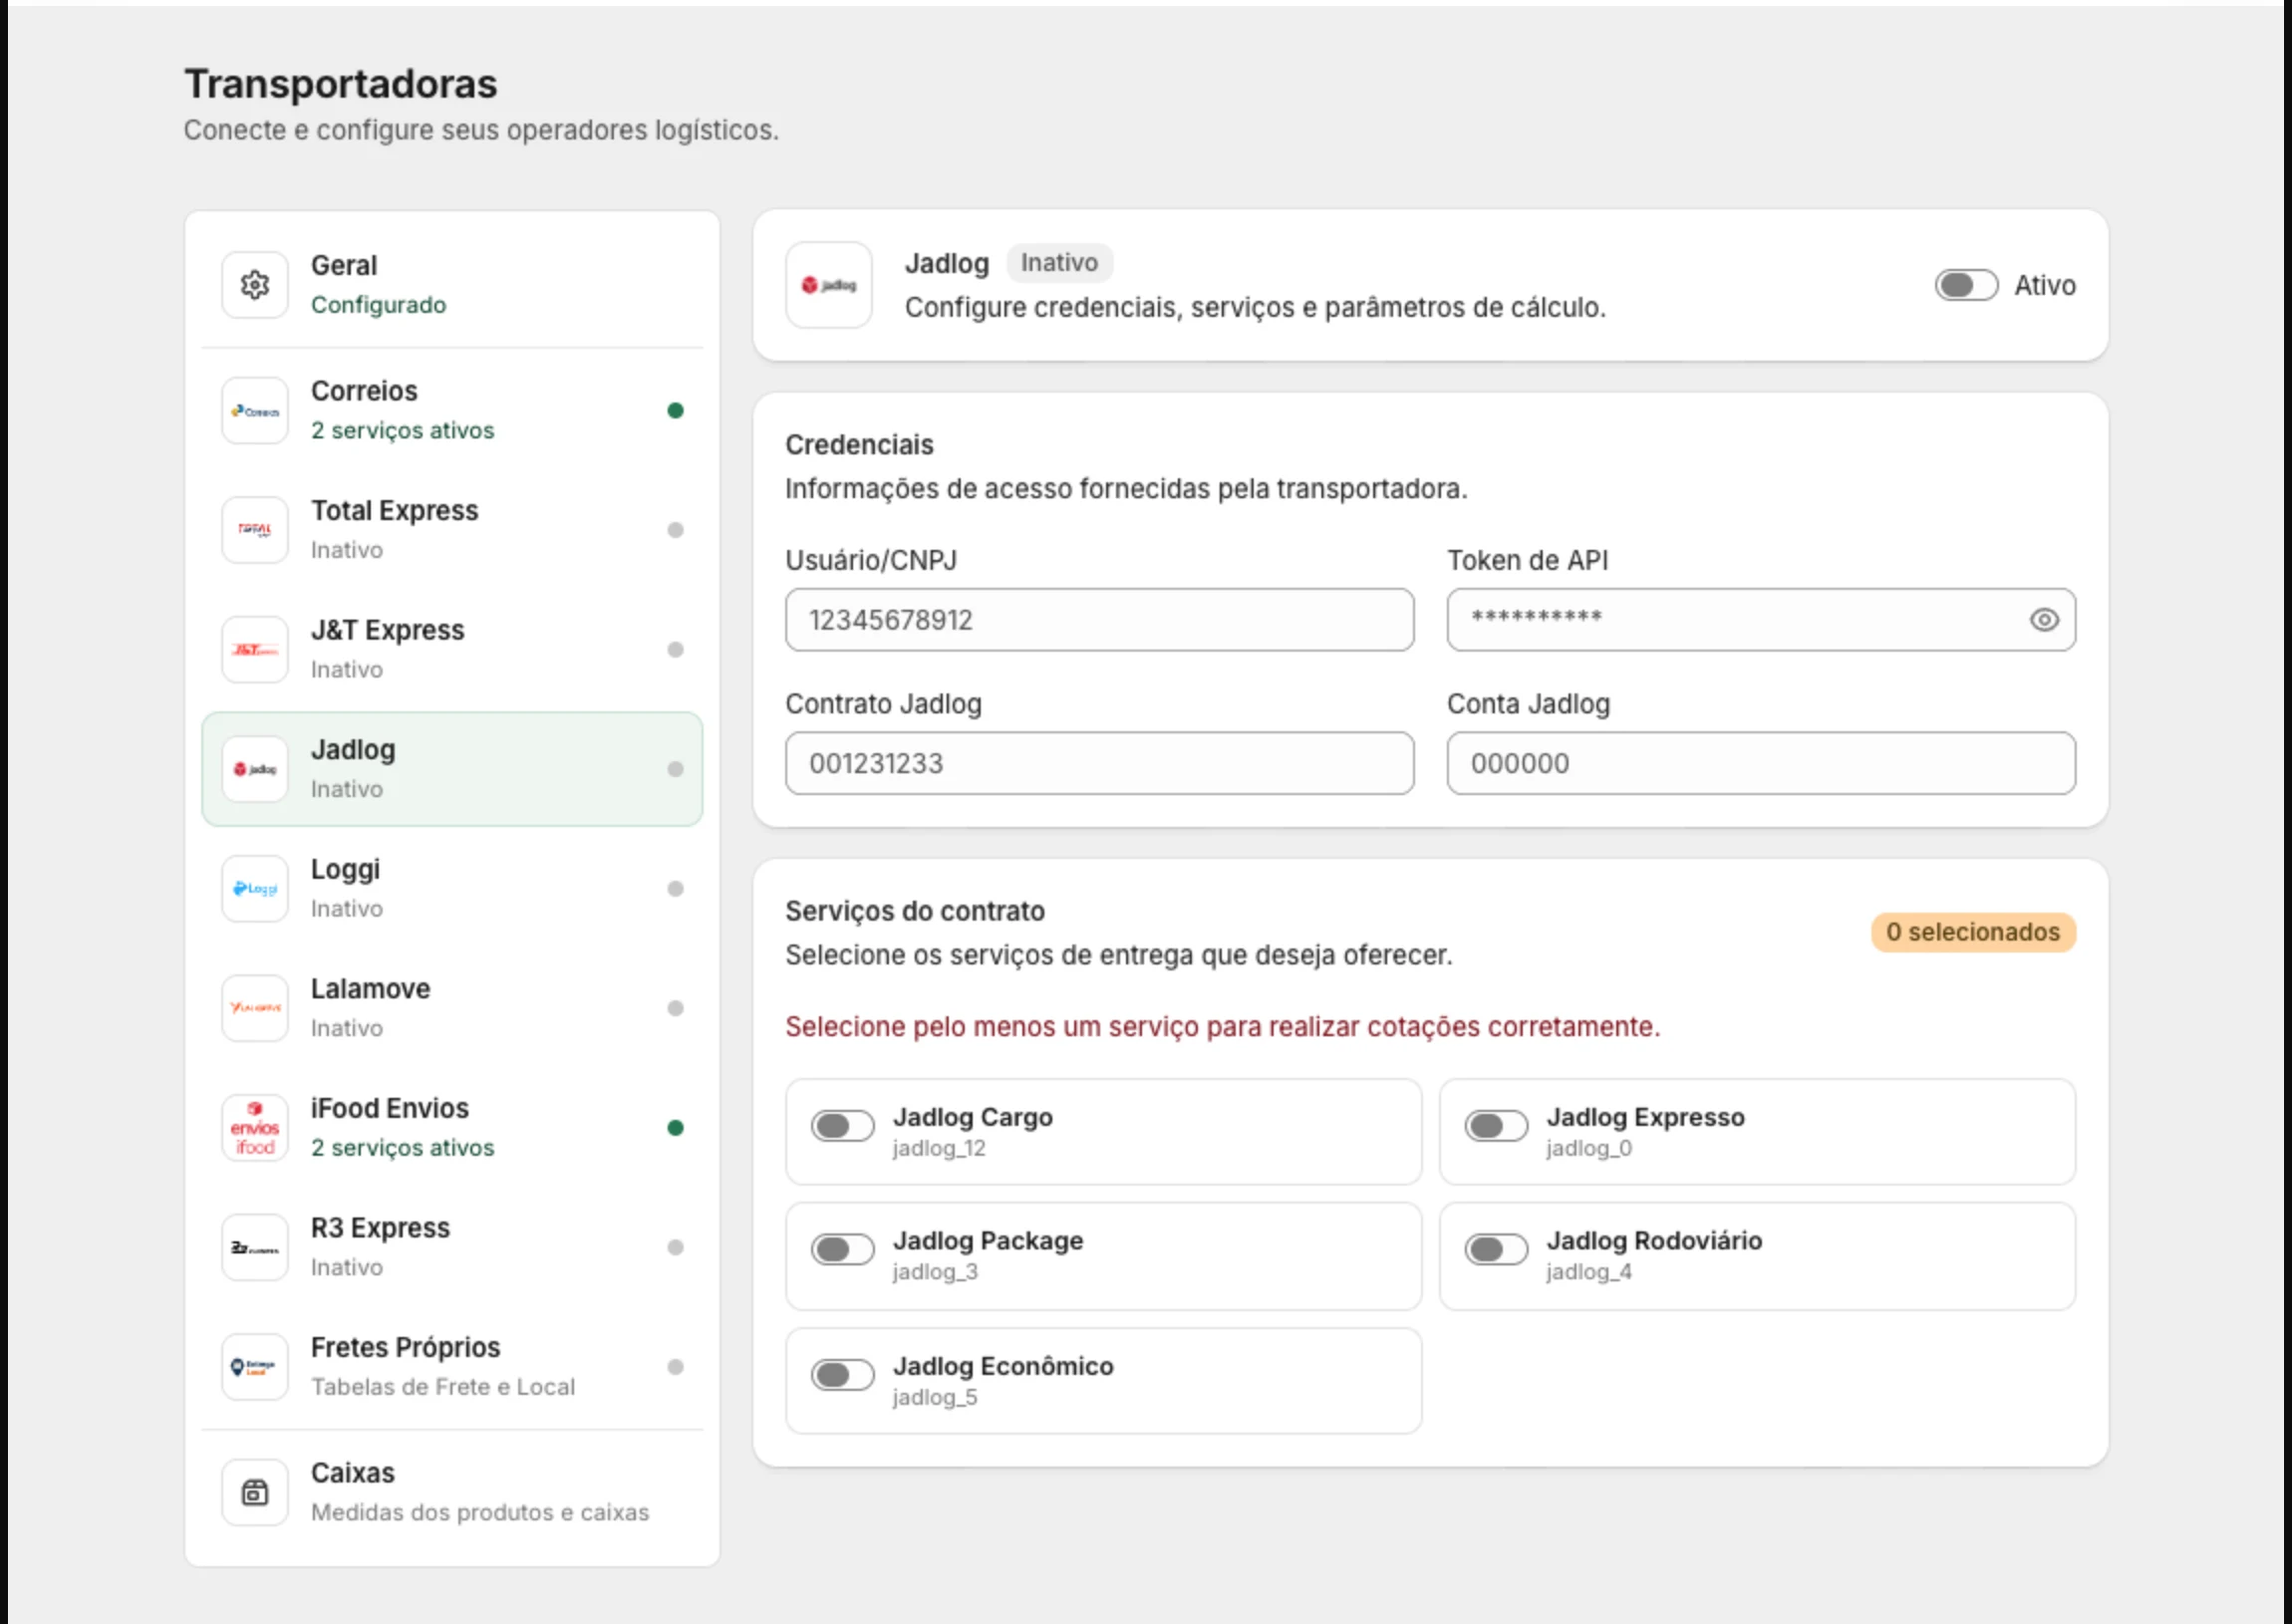Click the Inativo badge next to Jadlog title
Image resolution: width=2292 pixels, height=1624 pixels.
[1059, 263]
